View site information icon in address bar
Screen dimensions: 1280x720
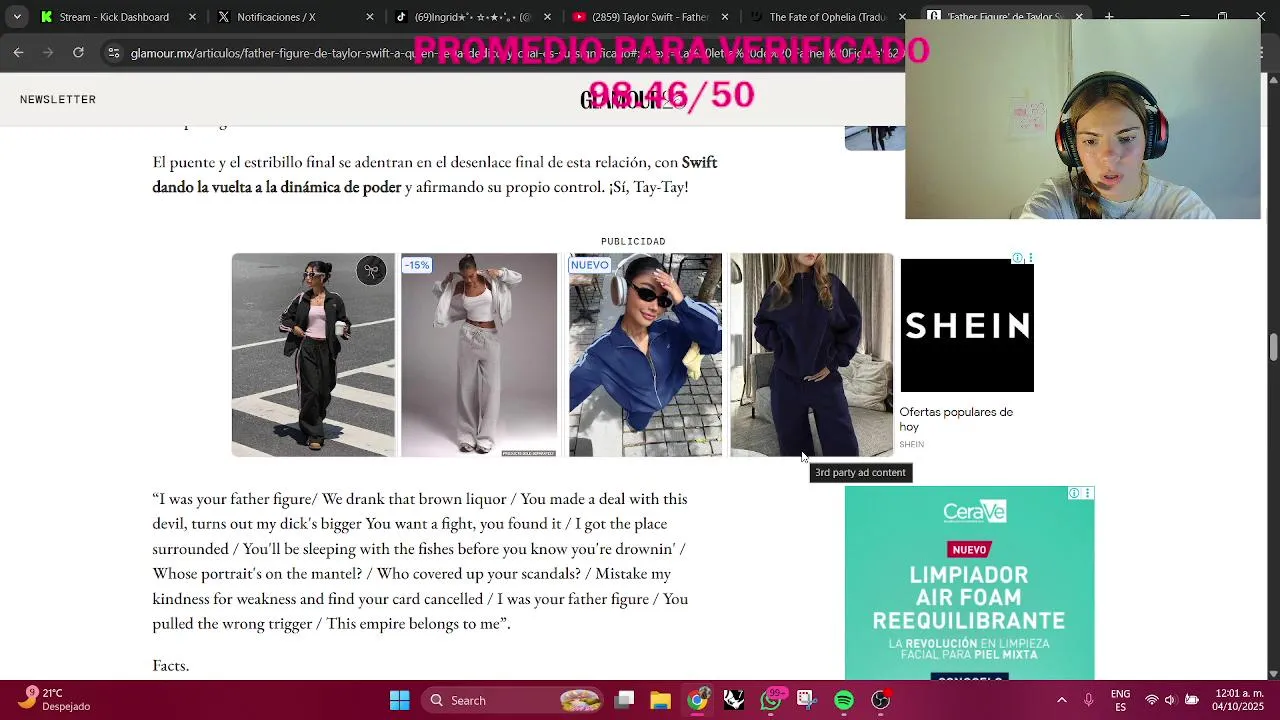click(x=114, y=53)
